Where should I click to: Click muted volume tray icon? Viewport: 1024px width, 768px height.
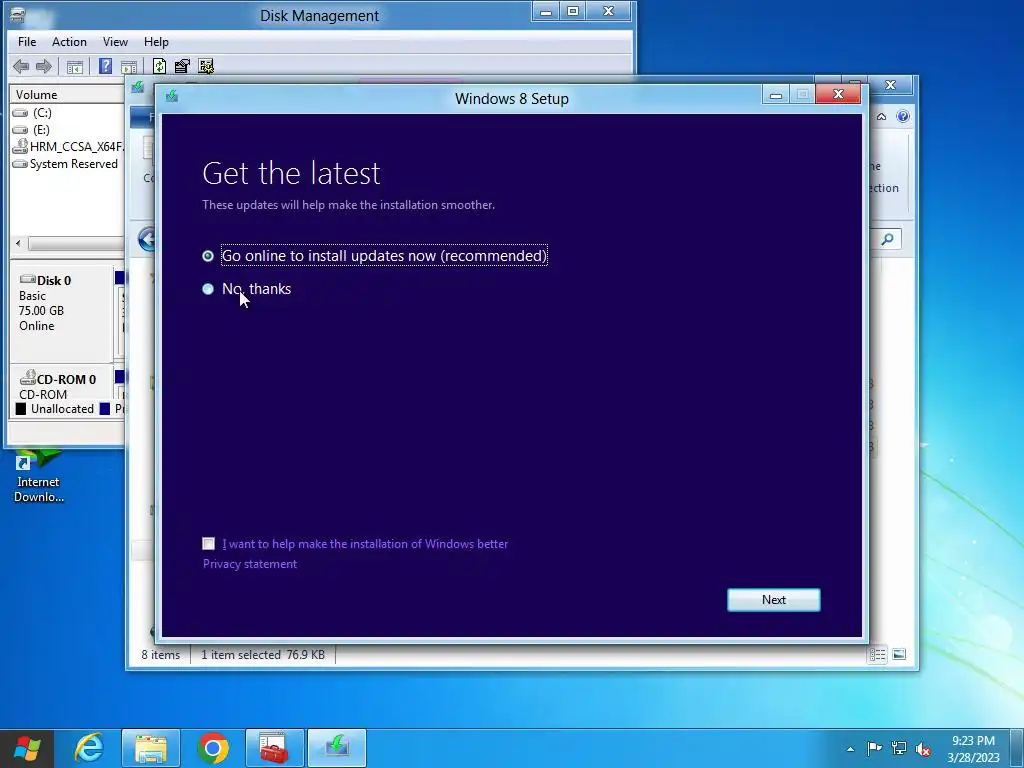coord(923,749)
